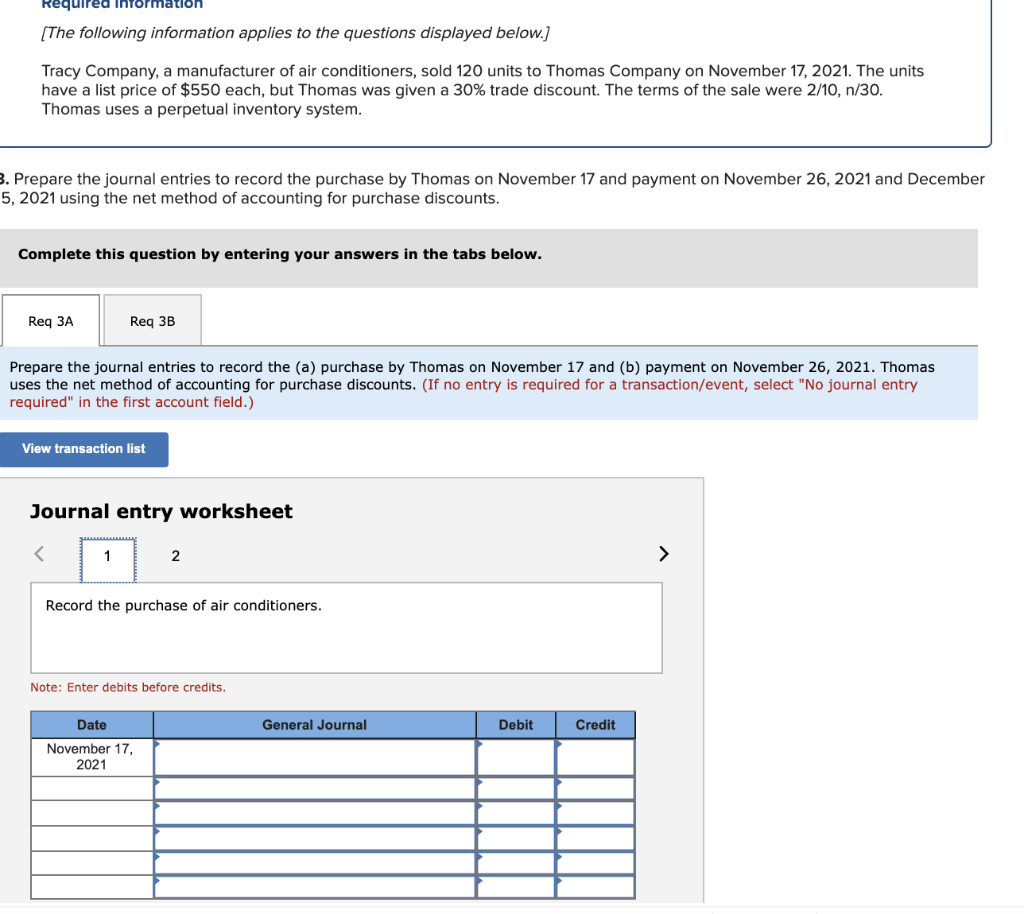Click the View transaction list button
The height and width of the screenshot is (914, 1024).
pos(84,449)
